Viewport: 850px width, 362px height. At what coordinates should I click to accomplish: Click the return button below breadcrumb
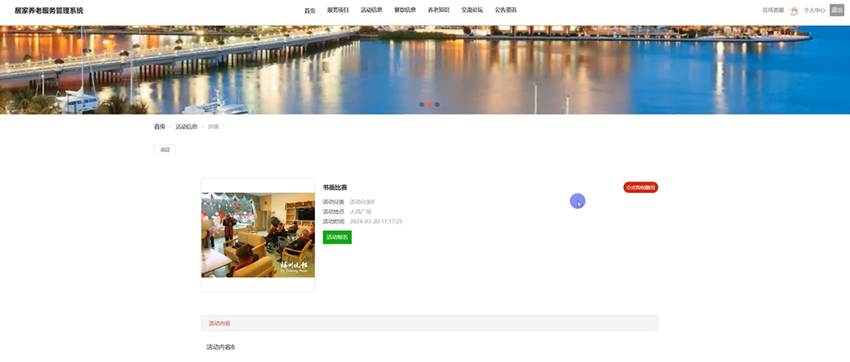point(165,150)
